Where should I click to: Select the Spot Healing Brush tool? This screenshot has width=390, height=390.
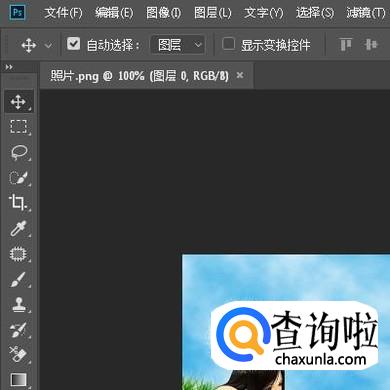tap(19, 254)
